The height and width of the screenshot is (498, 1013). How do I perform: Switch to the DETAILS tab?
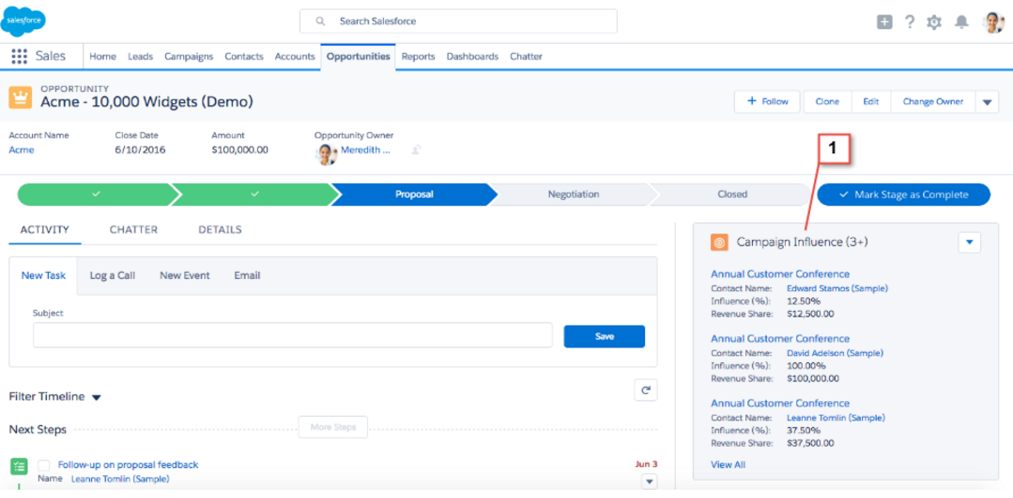(x=220, y=230)
